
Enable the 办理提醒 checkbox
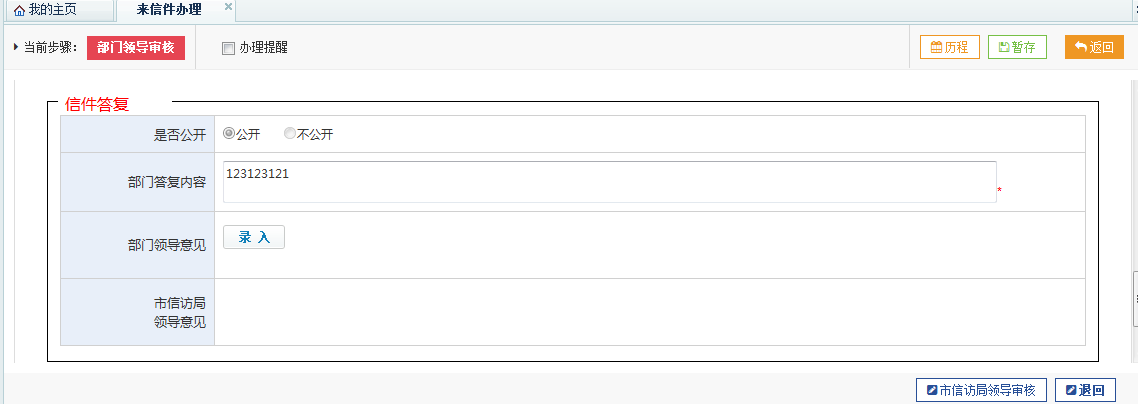click(x=229, y=49)
